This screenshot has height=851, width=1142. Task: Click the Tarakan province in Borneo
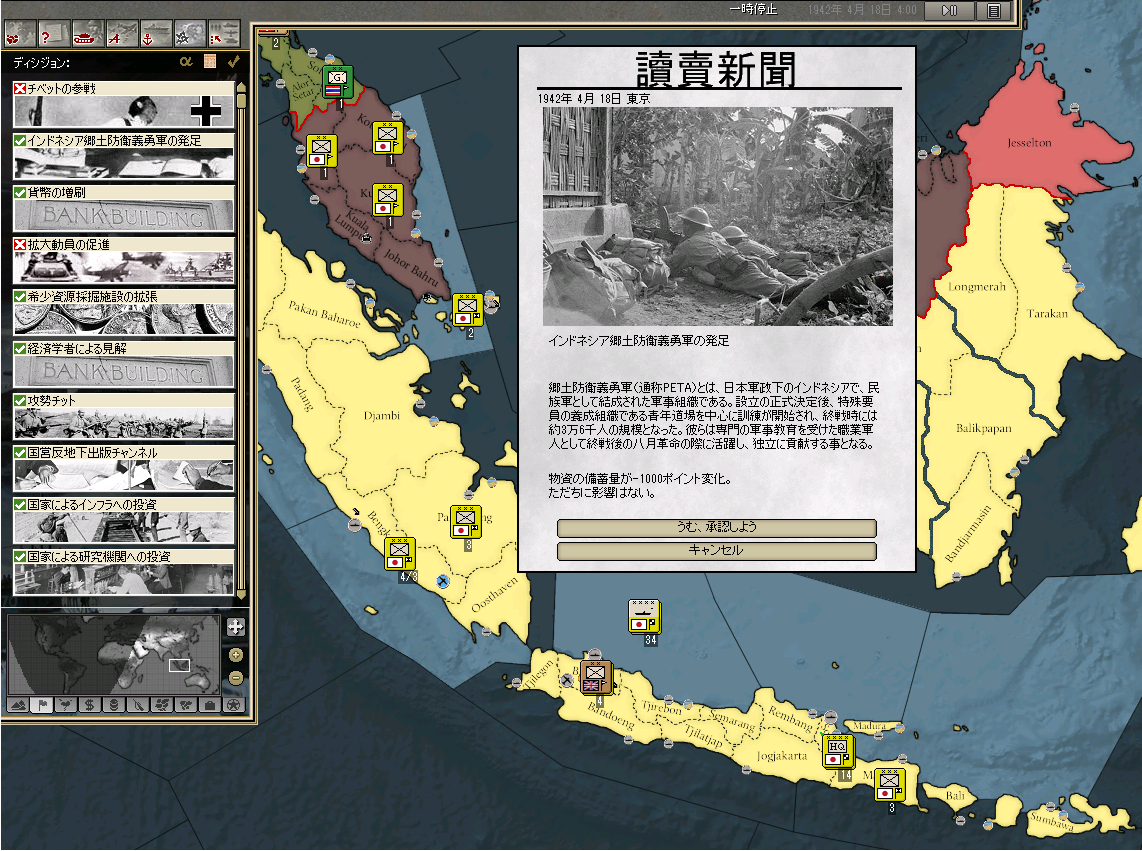tap(1047, 313)
